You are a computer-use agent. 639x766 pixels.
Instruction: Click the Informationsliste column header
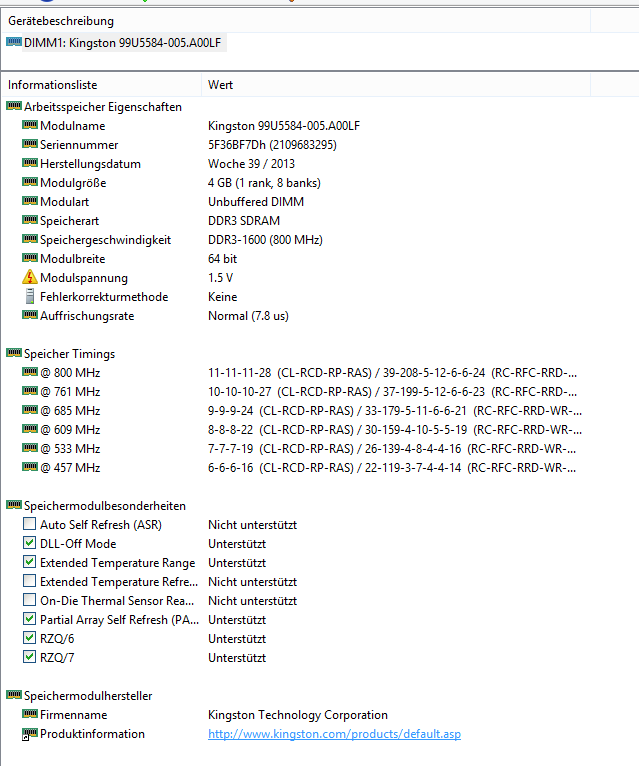point(52,85)
